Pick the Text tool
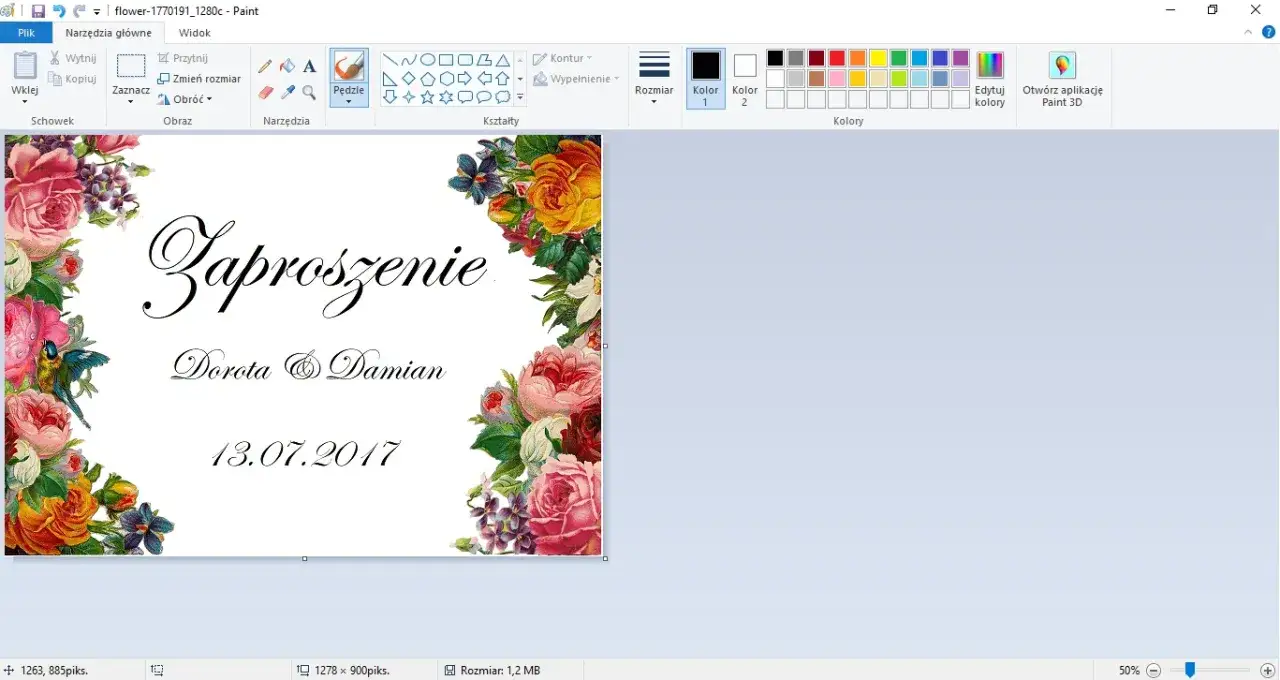This screenshot has height=680, width=1280. click(309, 66)
